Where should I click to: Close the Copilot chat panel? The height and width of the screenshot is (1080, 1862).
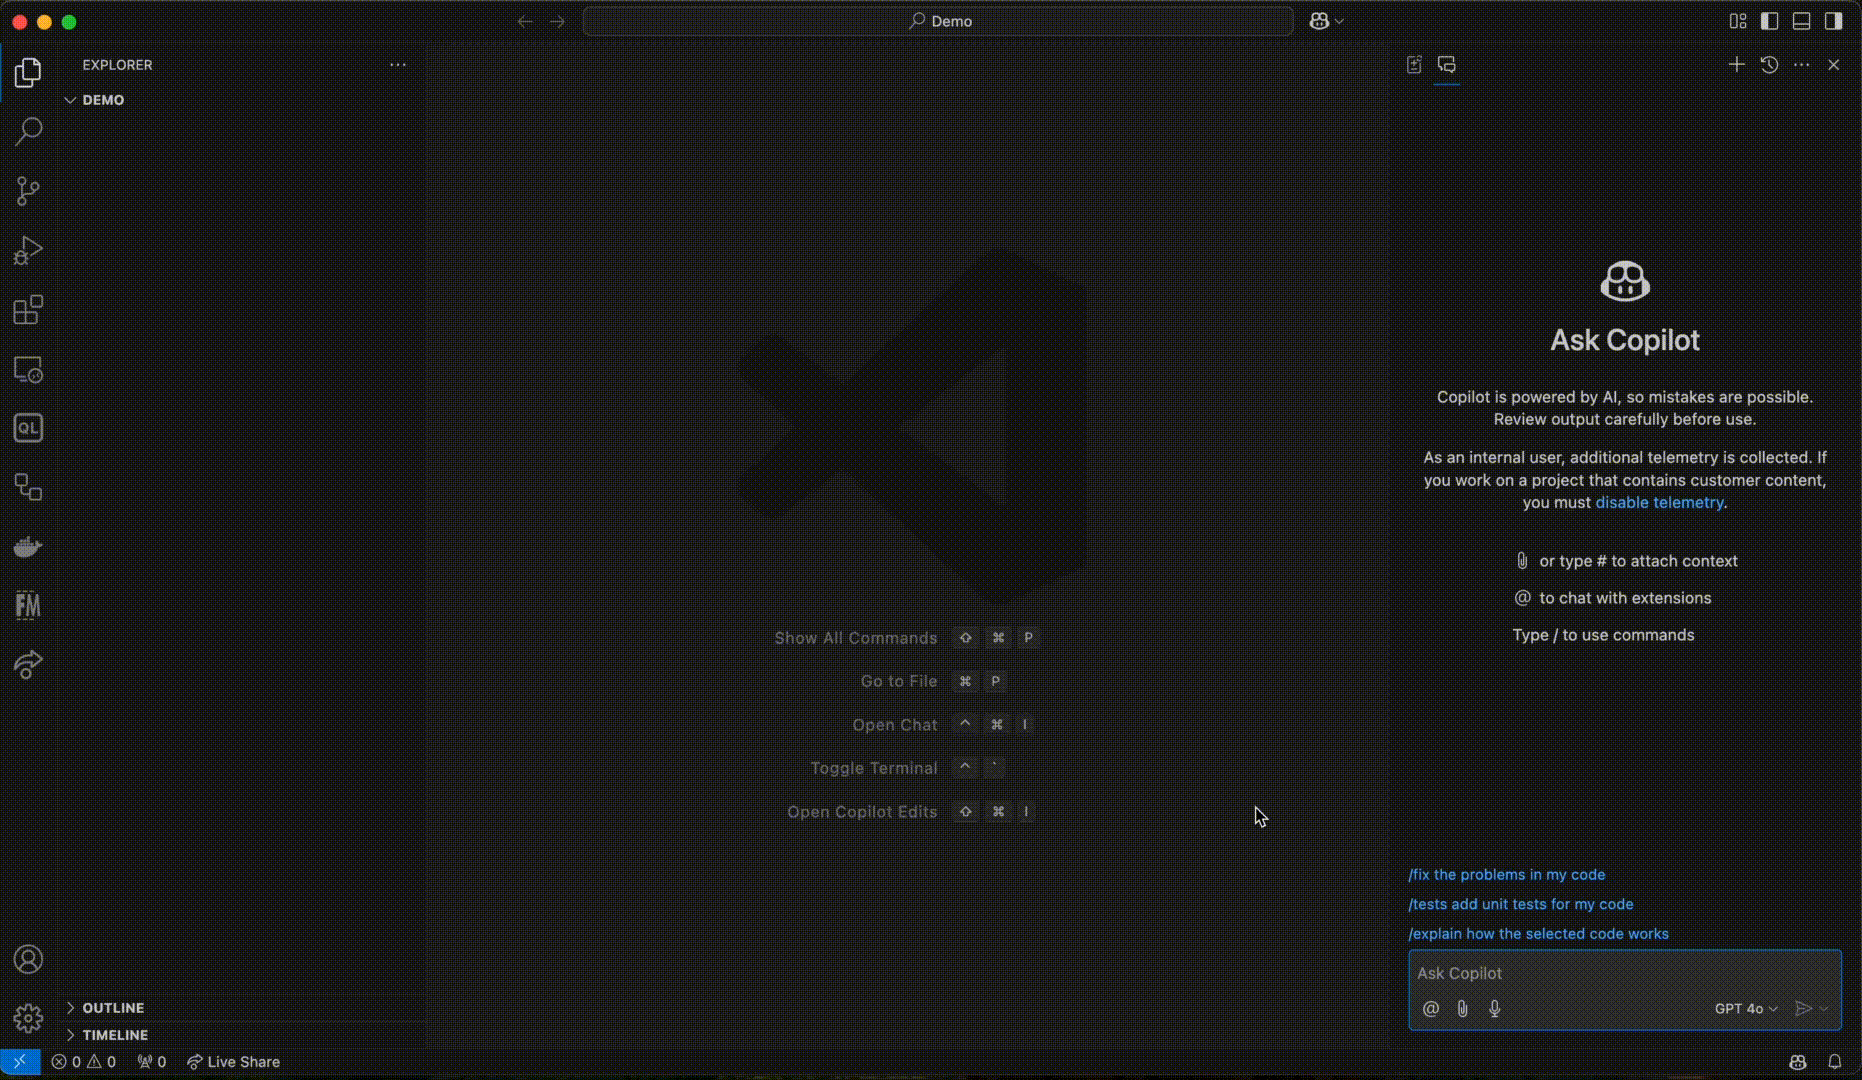pos(1834,64)
